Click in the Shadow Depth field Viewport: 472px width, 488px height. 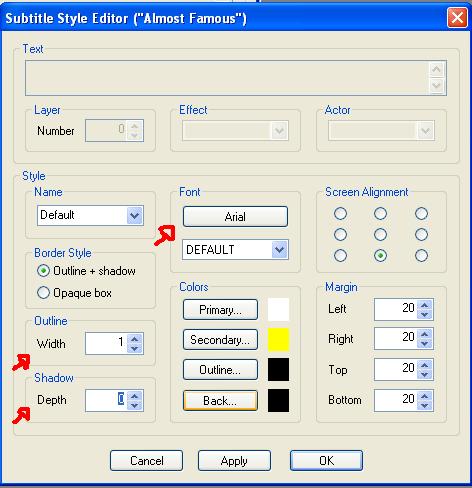click(107, 400)
